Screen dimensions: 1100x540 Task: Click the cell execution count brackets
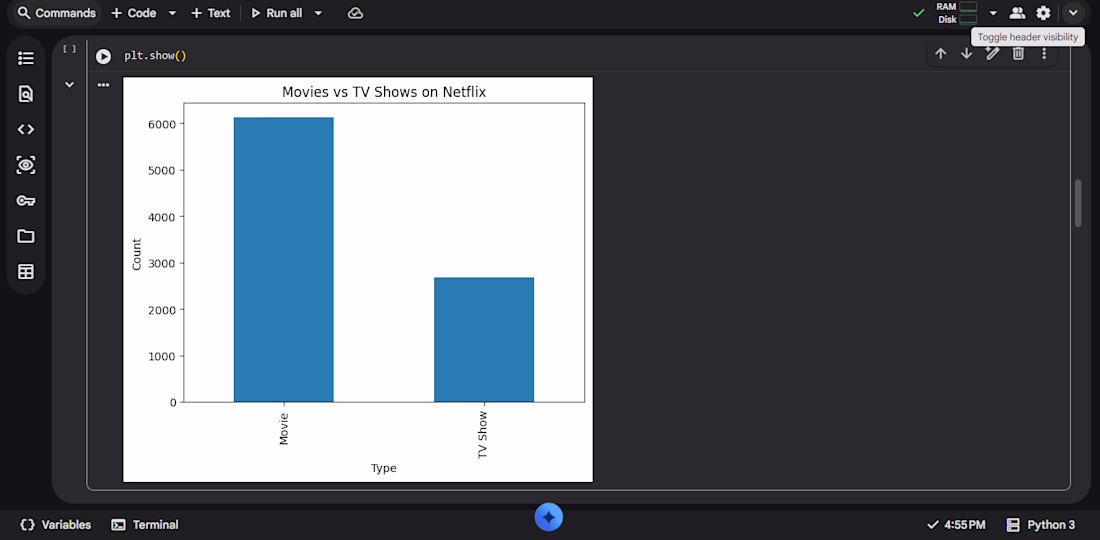[x=69, y=49]
